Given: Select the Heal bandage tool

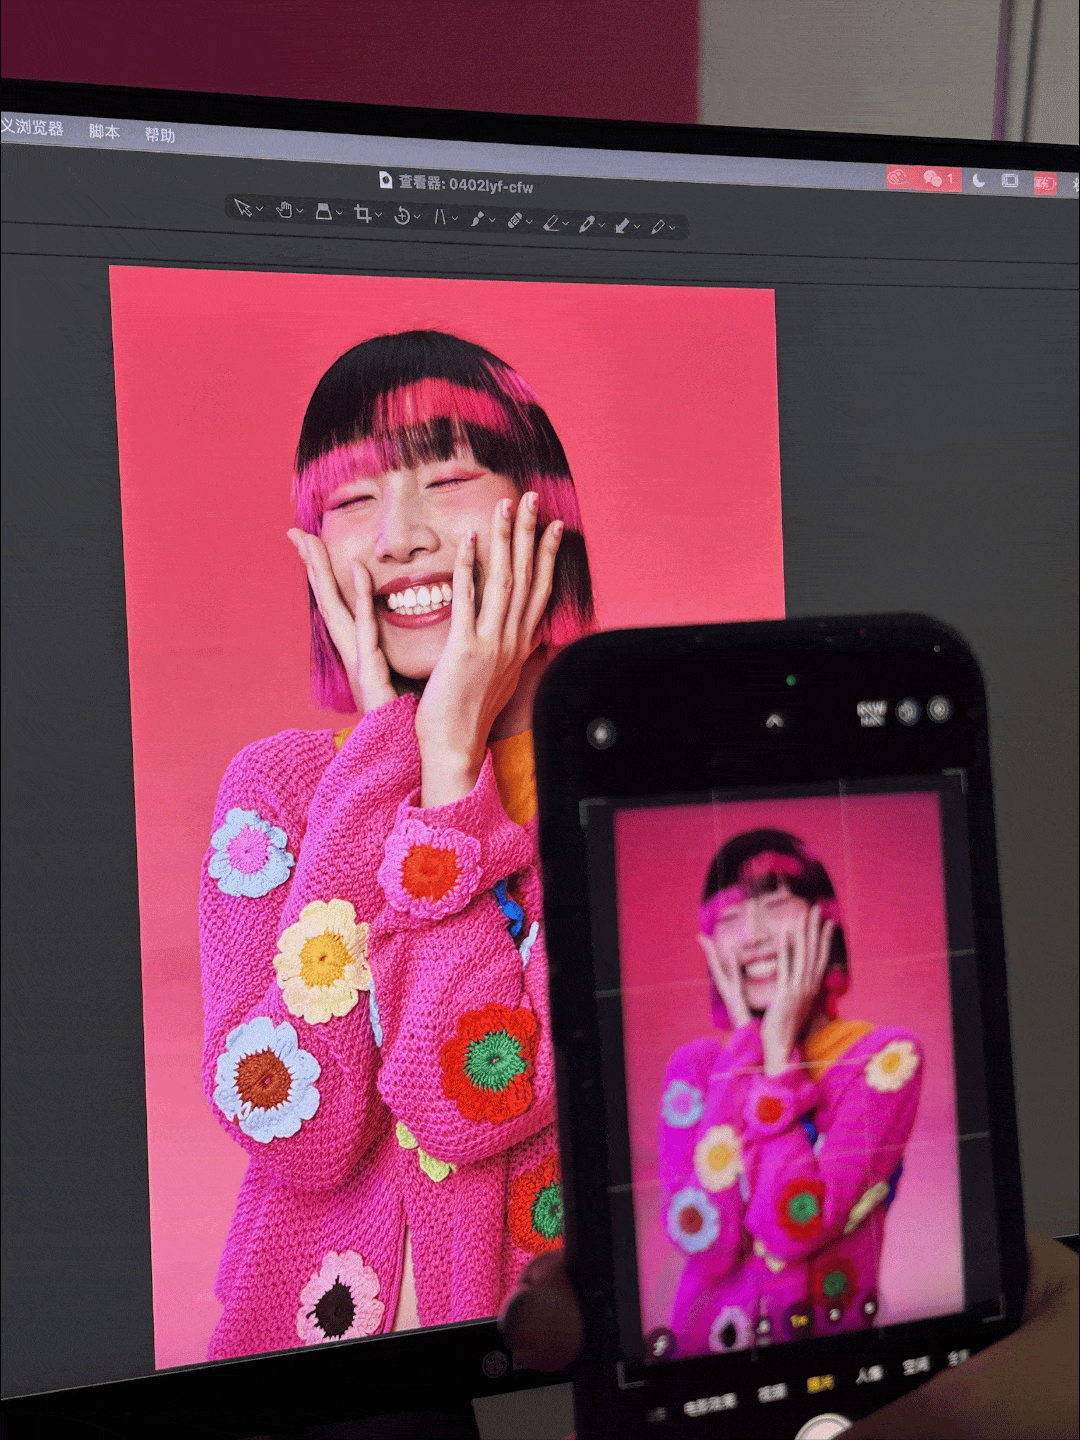Looking at the screenshot, I should 514,220.
